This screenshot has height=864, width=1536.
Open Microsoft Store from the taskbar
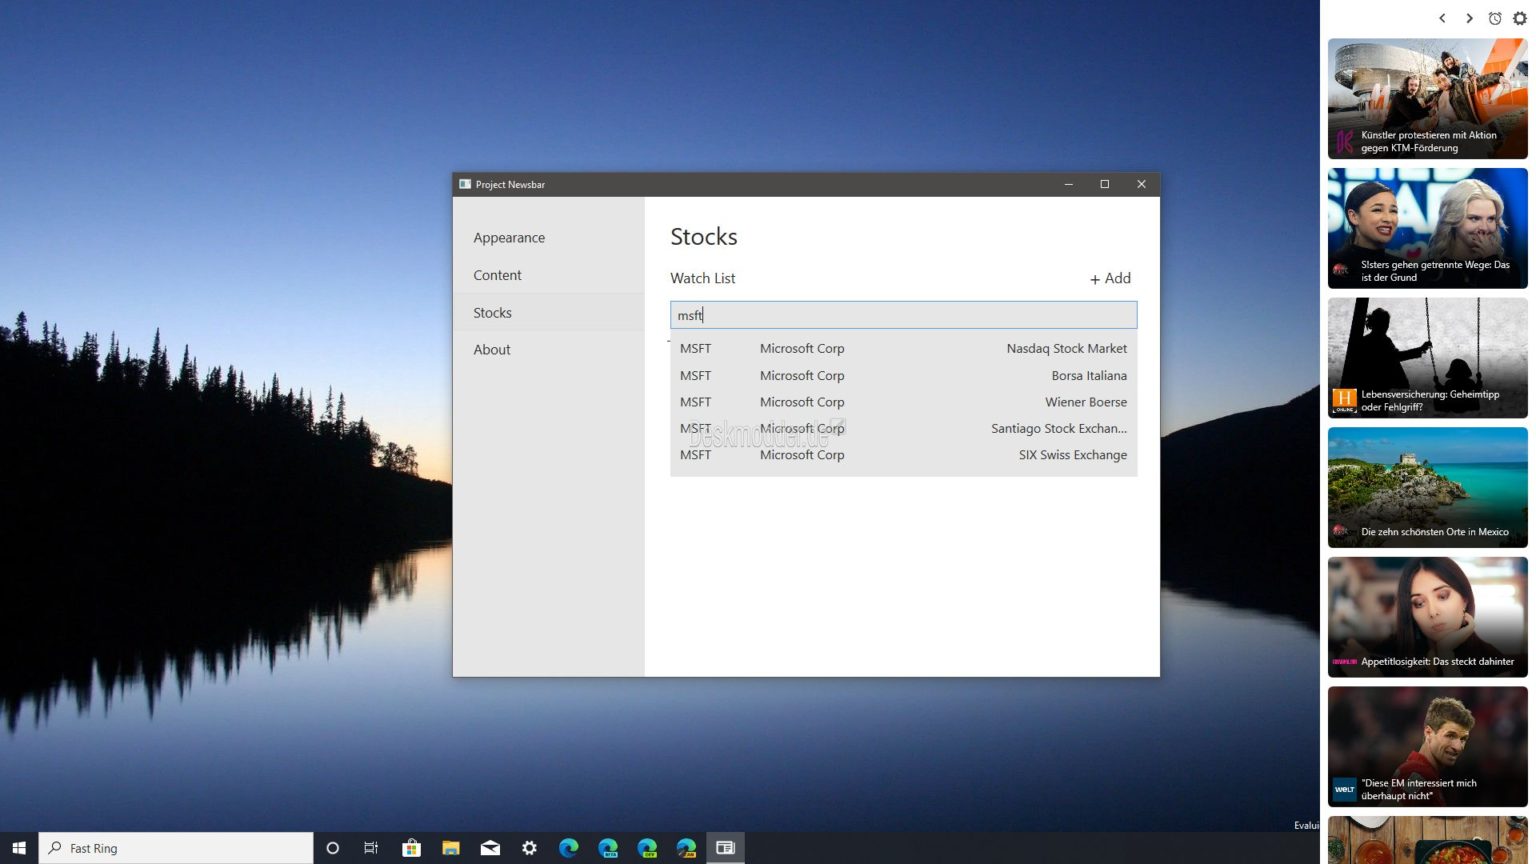click(x=411, y=848)
